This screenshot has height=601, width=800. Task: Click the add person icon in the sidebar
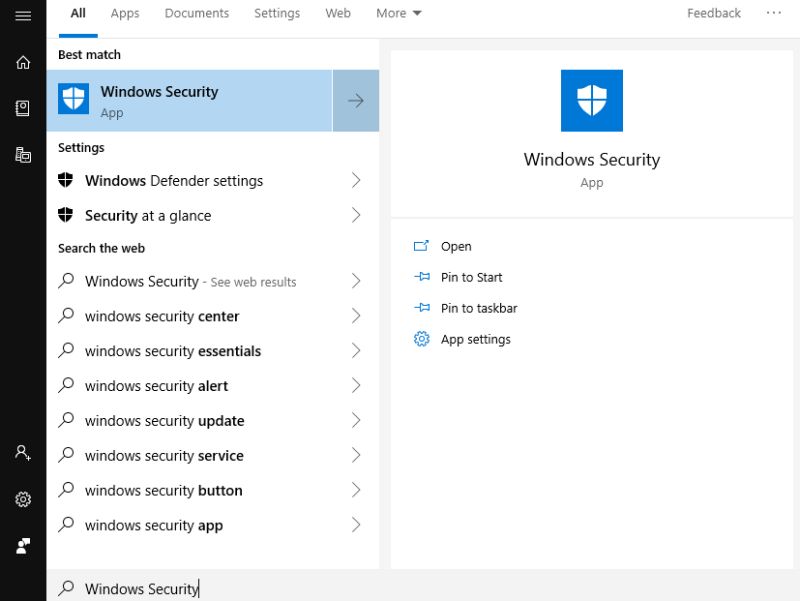coord(23,453)
